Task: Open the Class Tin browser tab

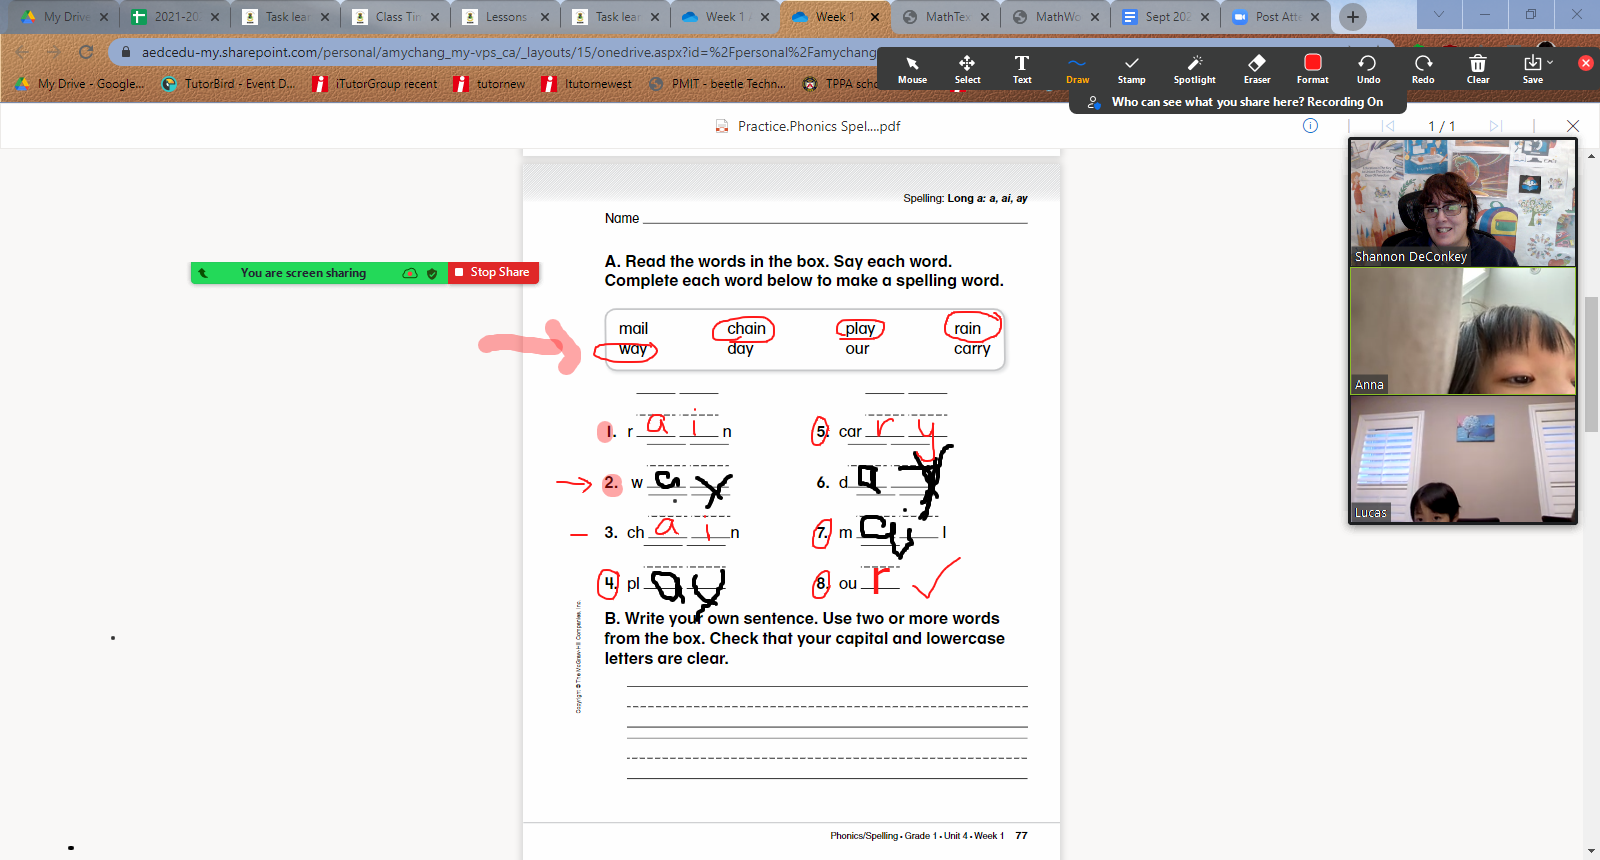Action: coord(395,17)
